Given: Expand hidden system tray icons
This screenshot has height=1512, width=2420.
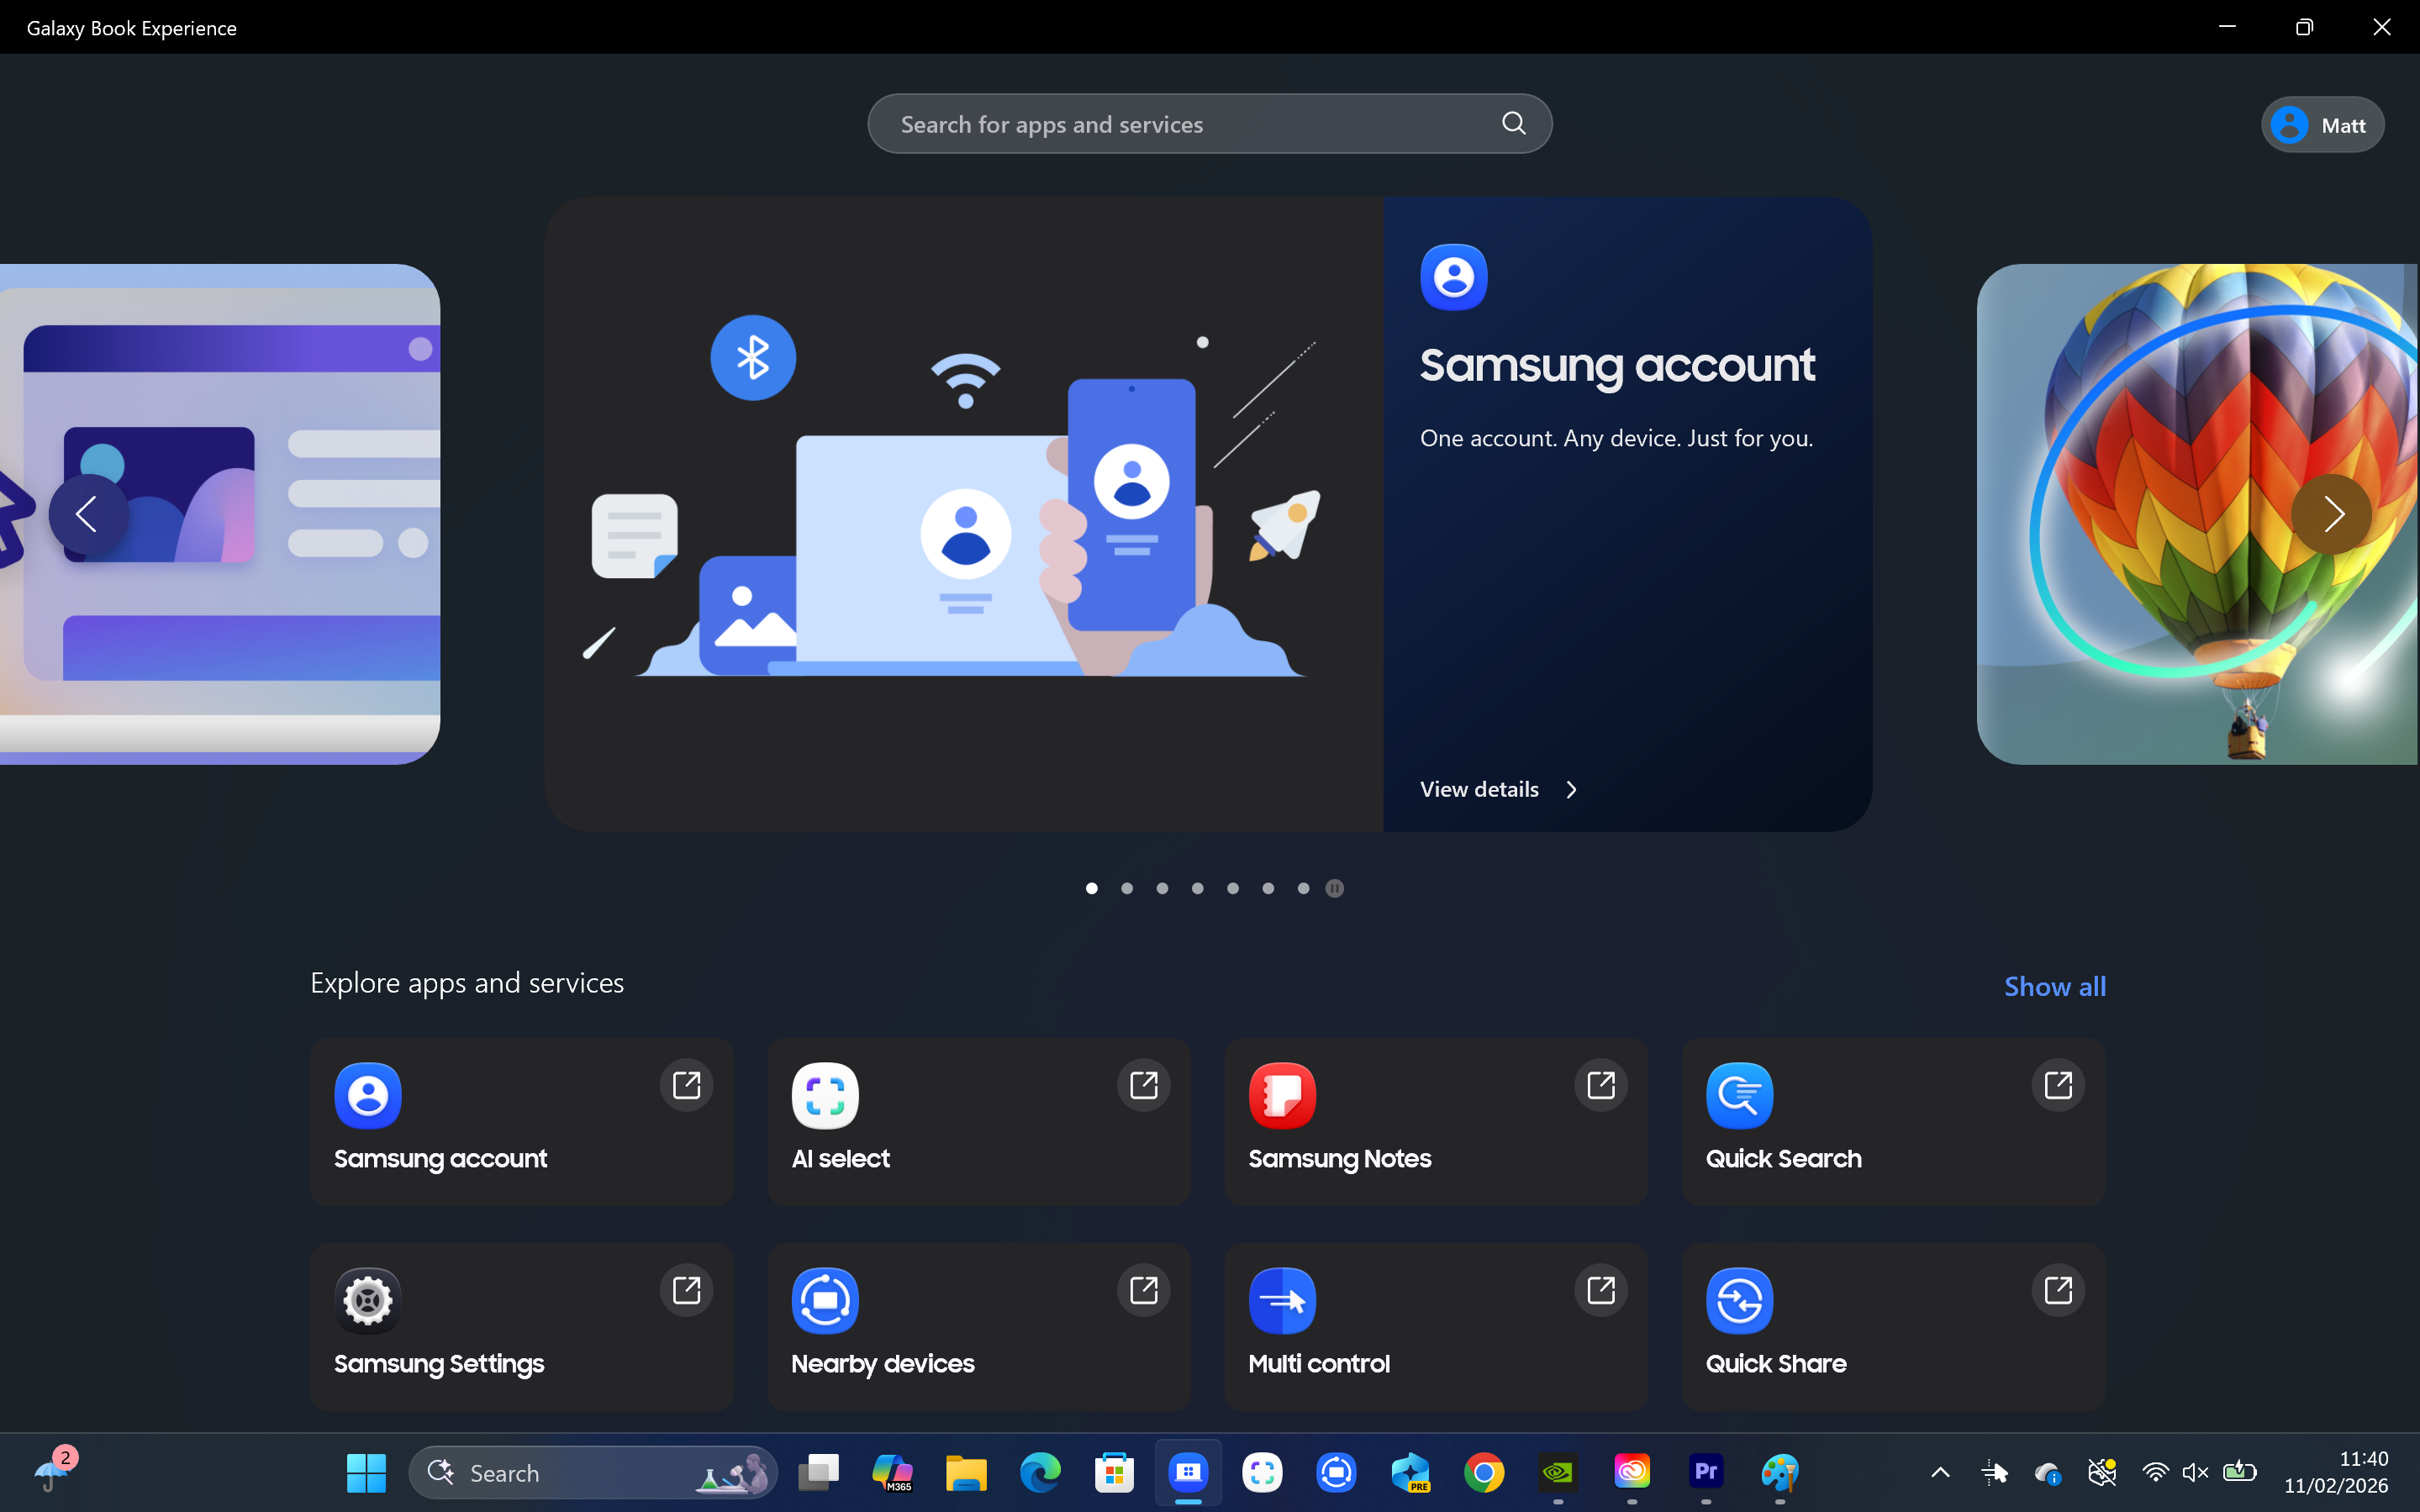Looking at the screenshot, I should [x=1940, y=1472].
